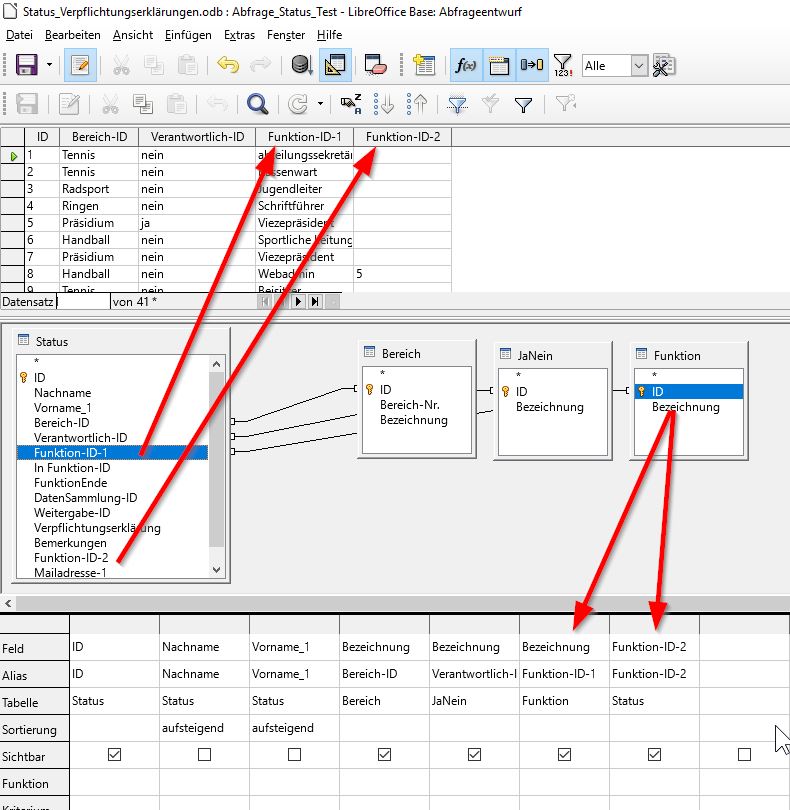Open the Bearbeiten menu
Image resolution: width=790 pixels, height=810 pixels.
tap(73, 35)
